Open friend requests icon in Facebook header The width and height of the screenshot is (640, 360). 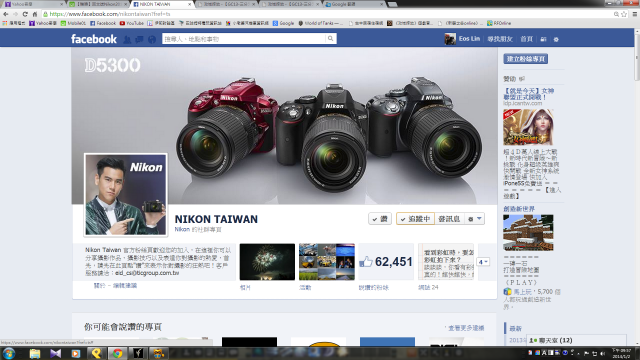(127, 39)
